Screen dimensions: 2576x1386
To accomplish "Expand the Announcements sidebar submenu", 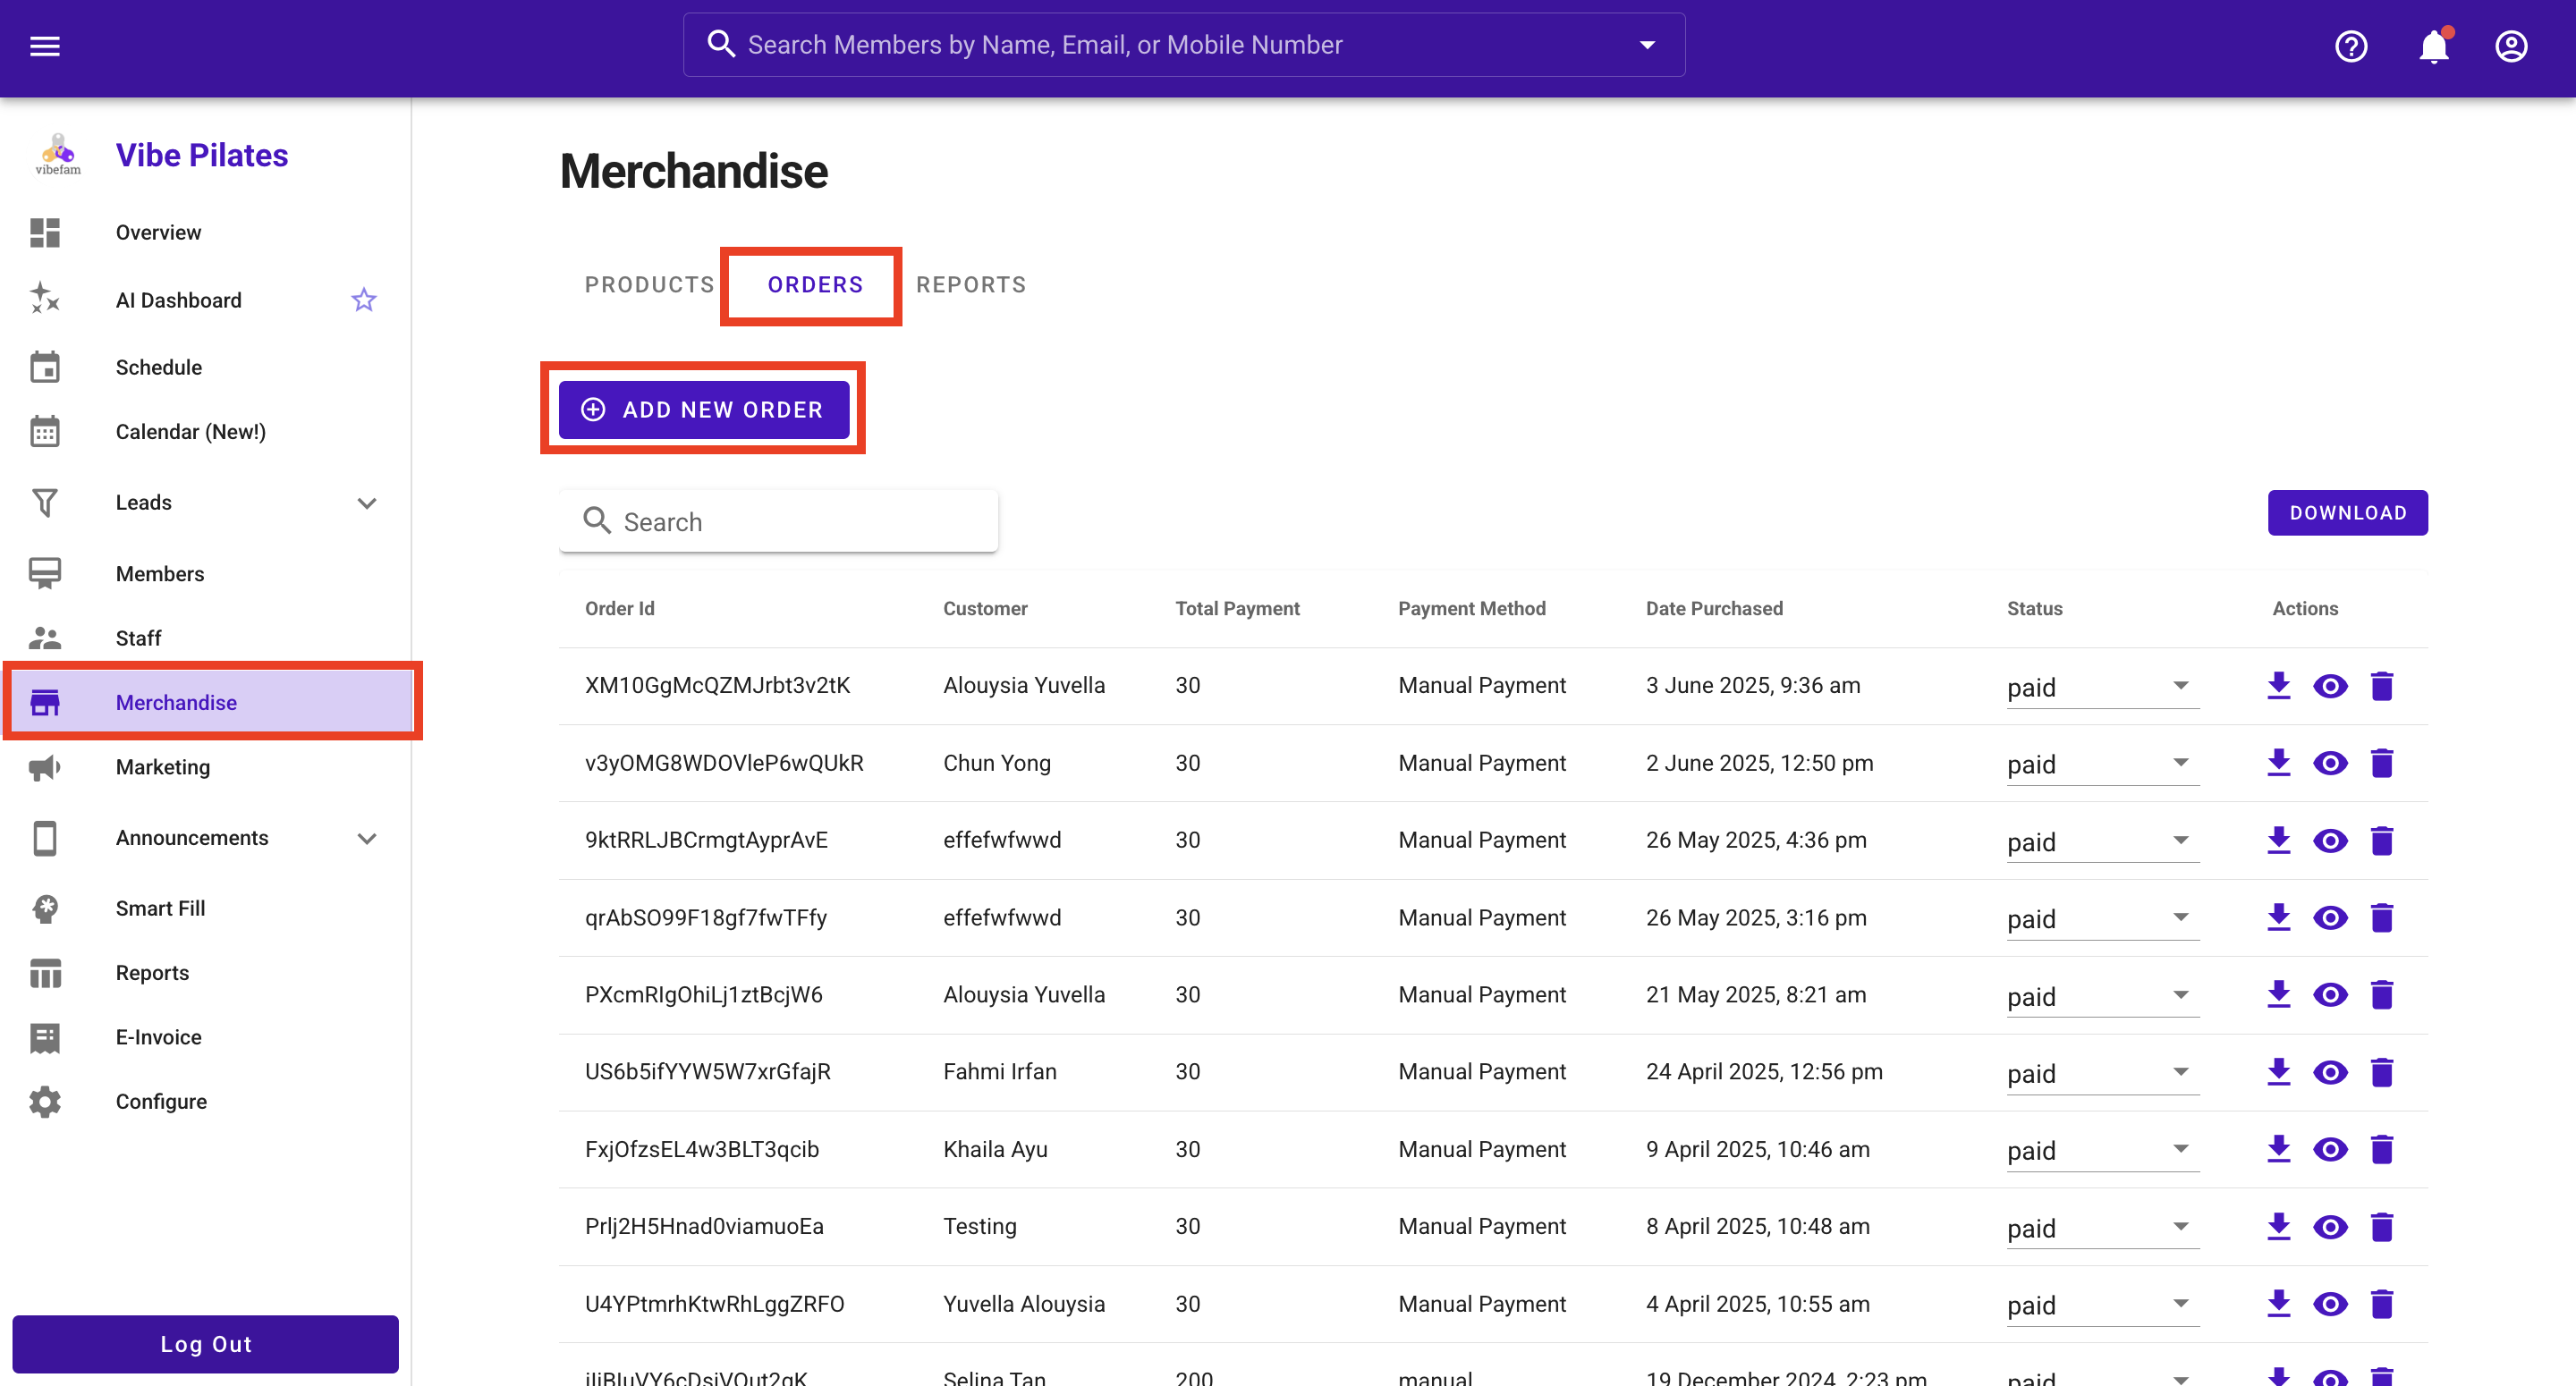I will pyautogui.click(x=367, y=838).
